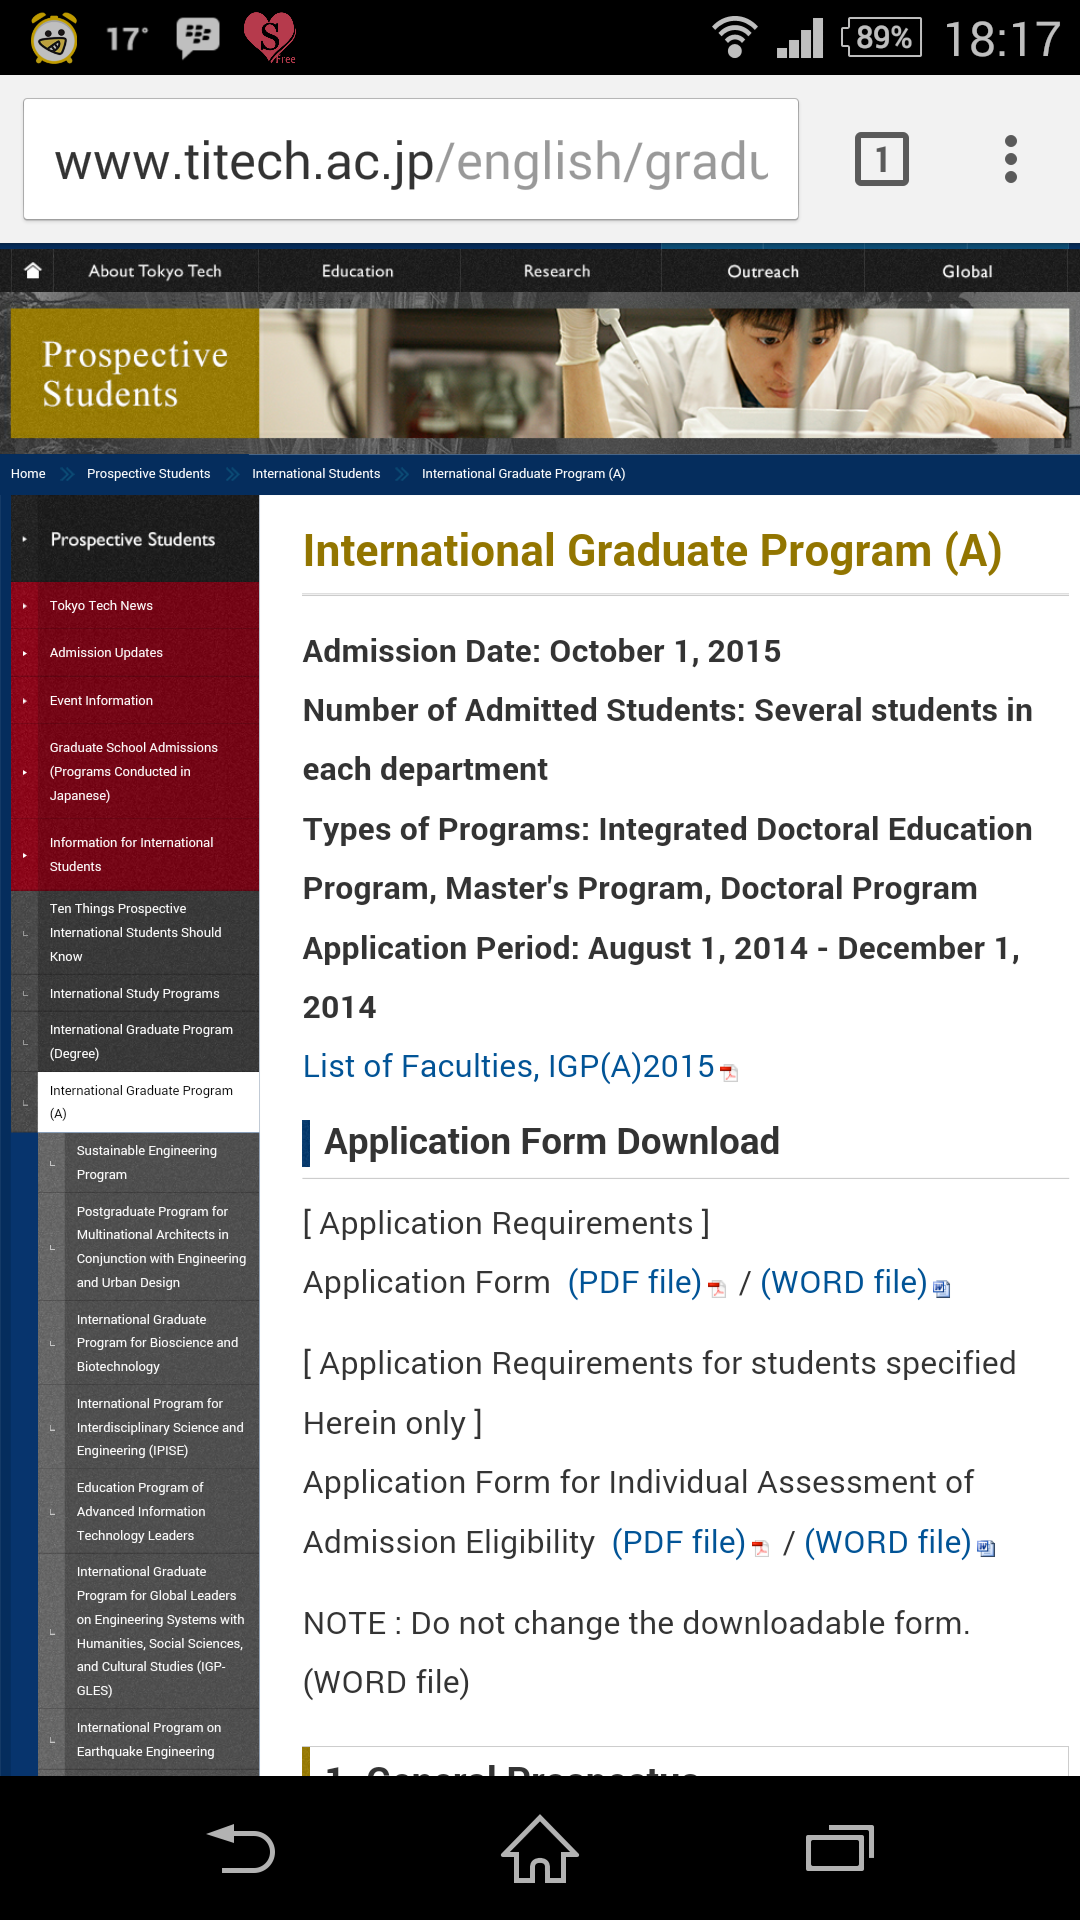Open List of Faculties, IGP(A)2015 link
The image size is (1080, 1920).
click(509, 1067)
